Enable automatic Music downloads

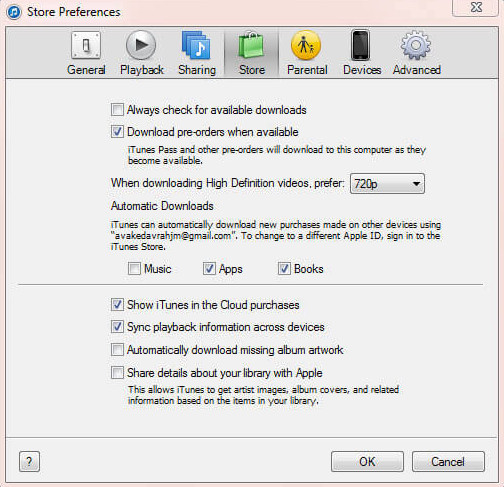[134, 268]
